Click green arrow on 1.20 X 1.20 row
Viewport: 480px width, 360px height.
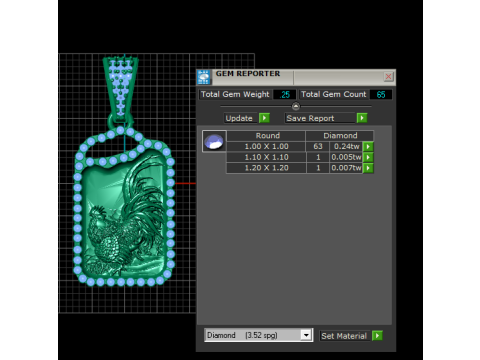point(368,168)
